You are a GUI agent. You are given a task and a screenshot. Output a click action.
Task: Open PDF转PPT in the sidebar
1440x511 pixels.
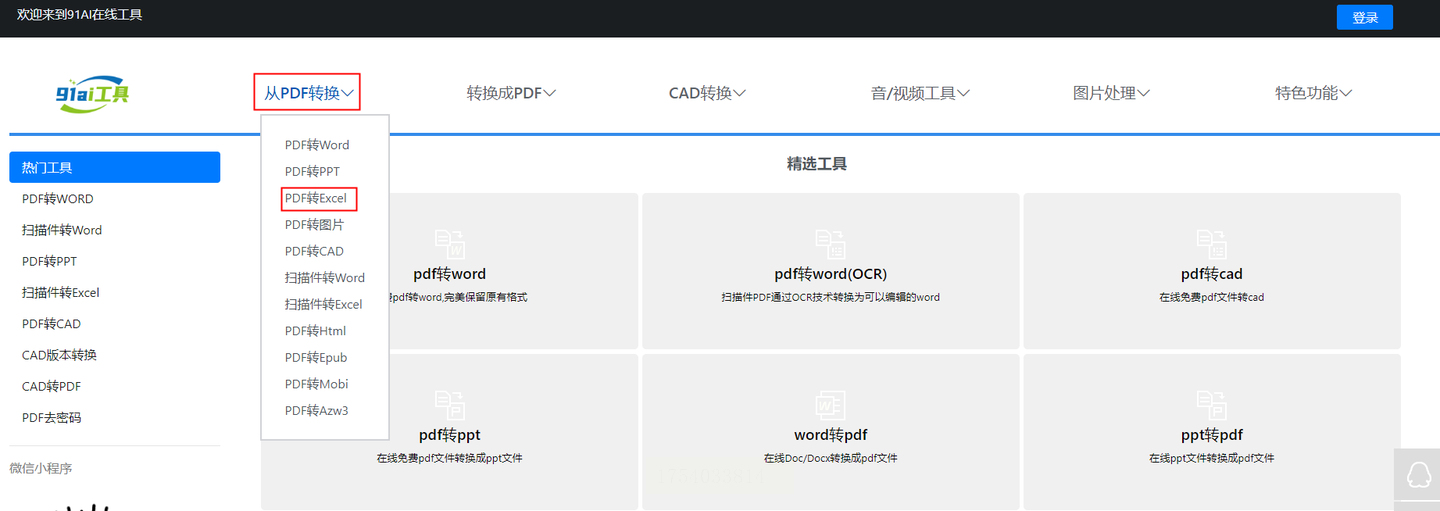[50, 261]
